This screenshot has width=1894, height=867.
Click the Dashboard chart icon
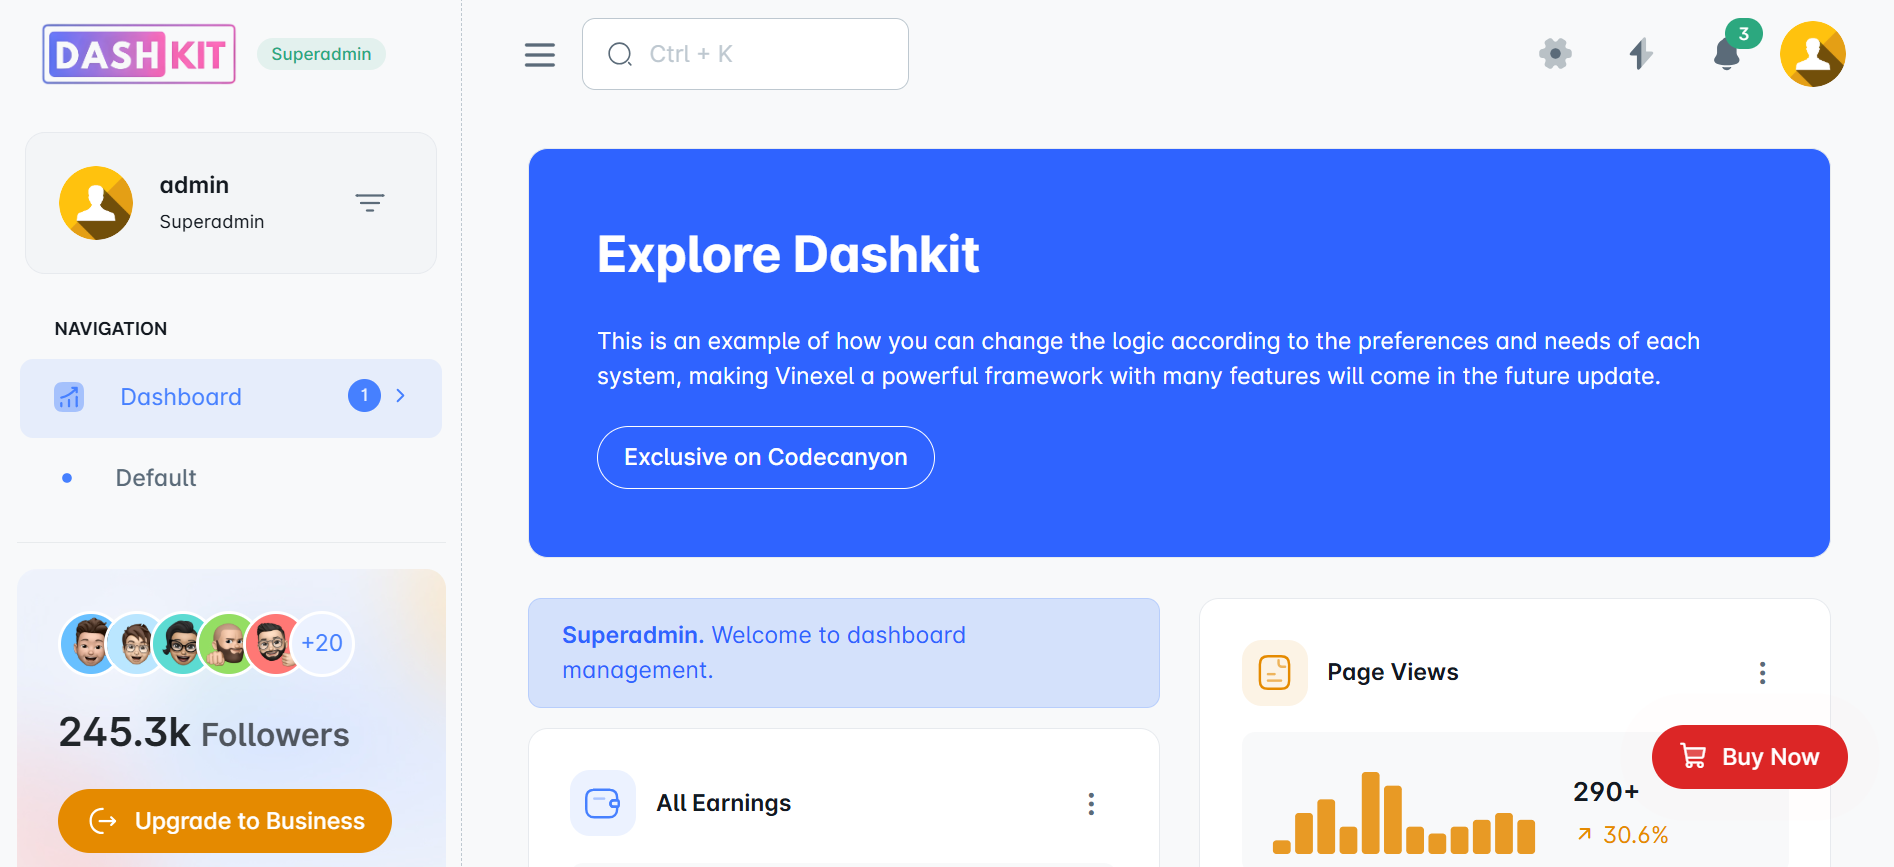[x=69, y=397]
